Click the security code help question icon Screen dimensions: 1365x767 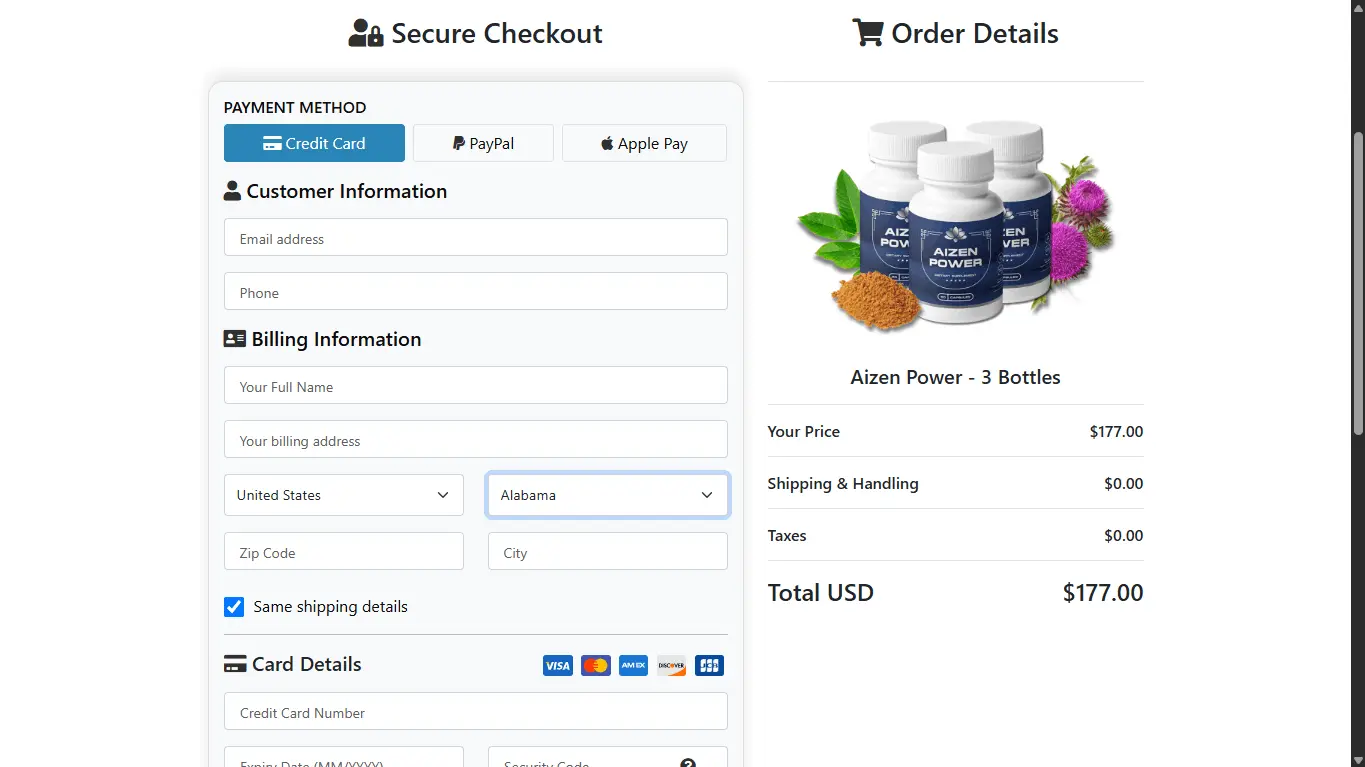click(x=688, y=763)
